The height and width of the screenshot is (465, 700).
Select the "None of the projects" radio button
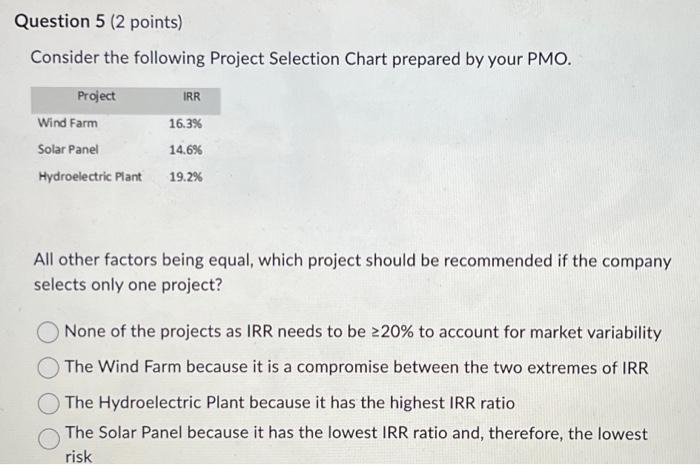point(48,332)
